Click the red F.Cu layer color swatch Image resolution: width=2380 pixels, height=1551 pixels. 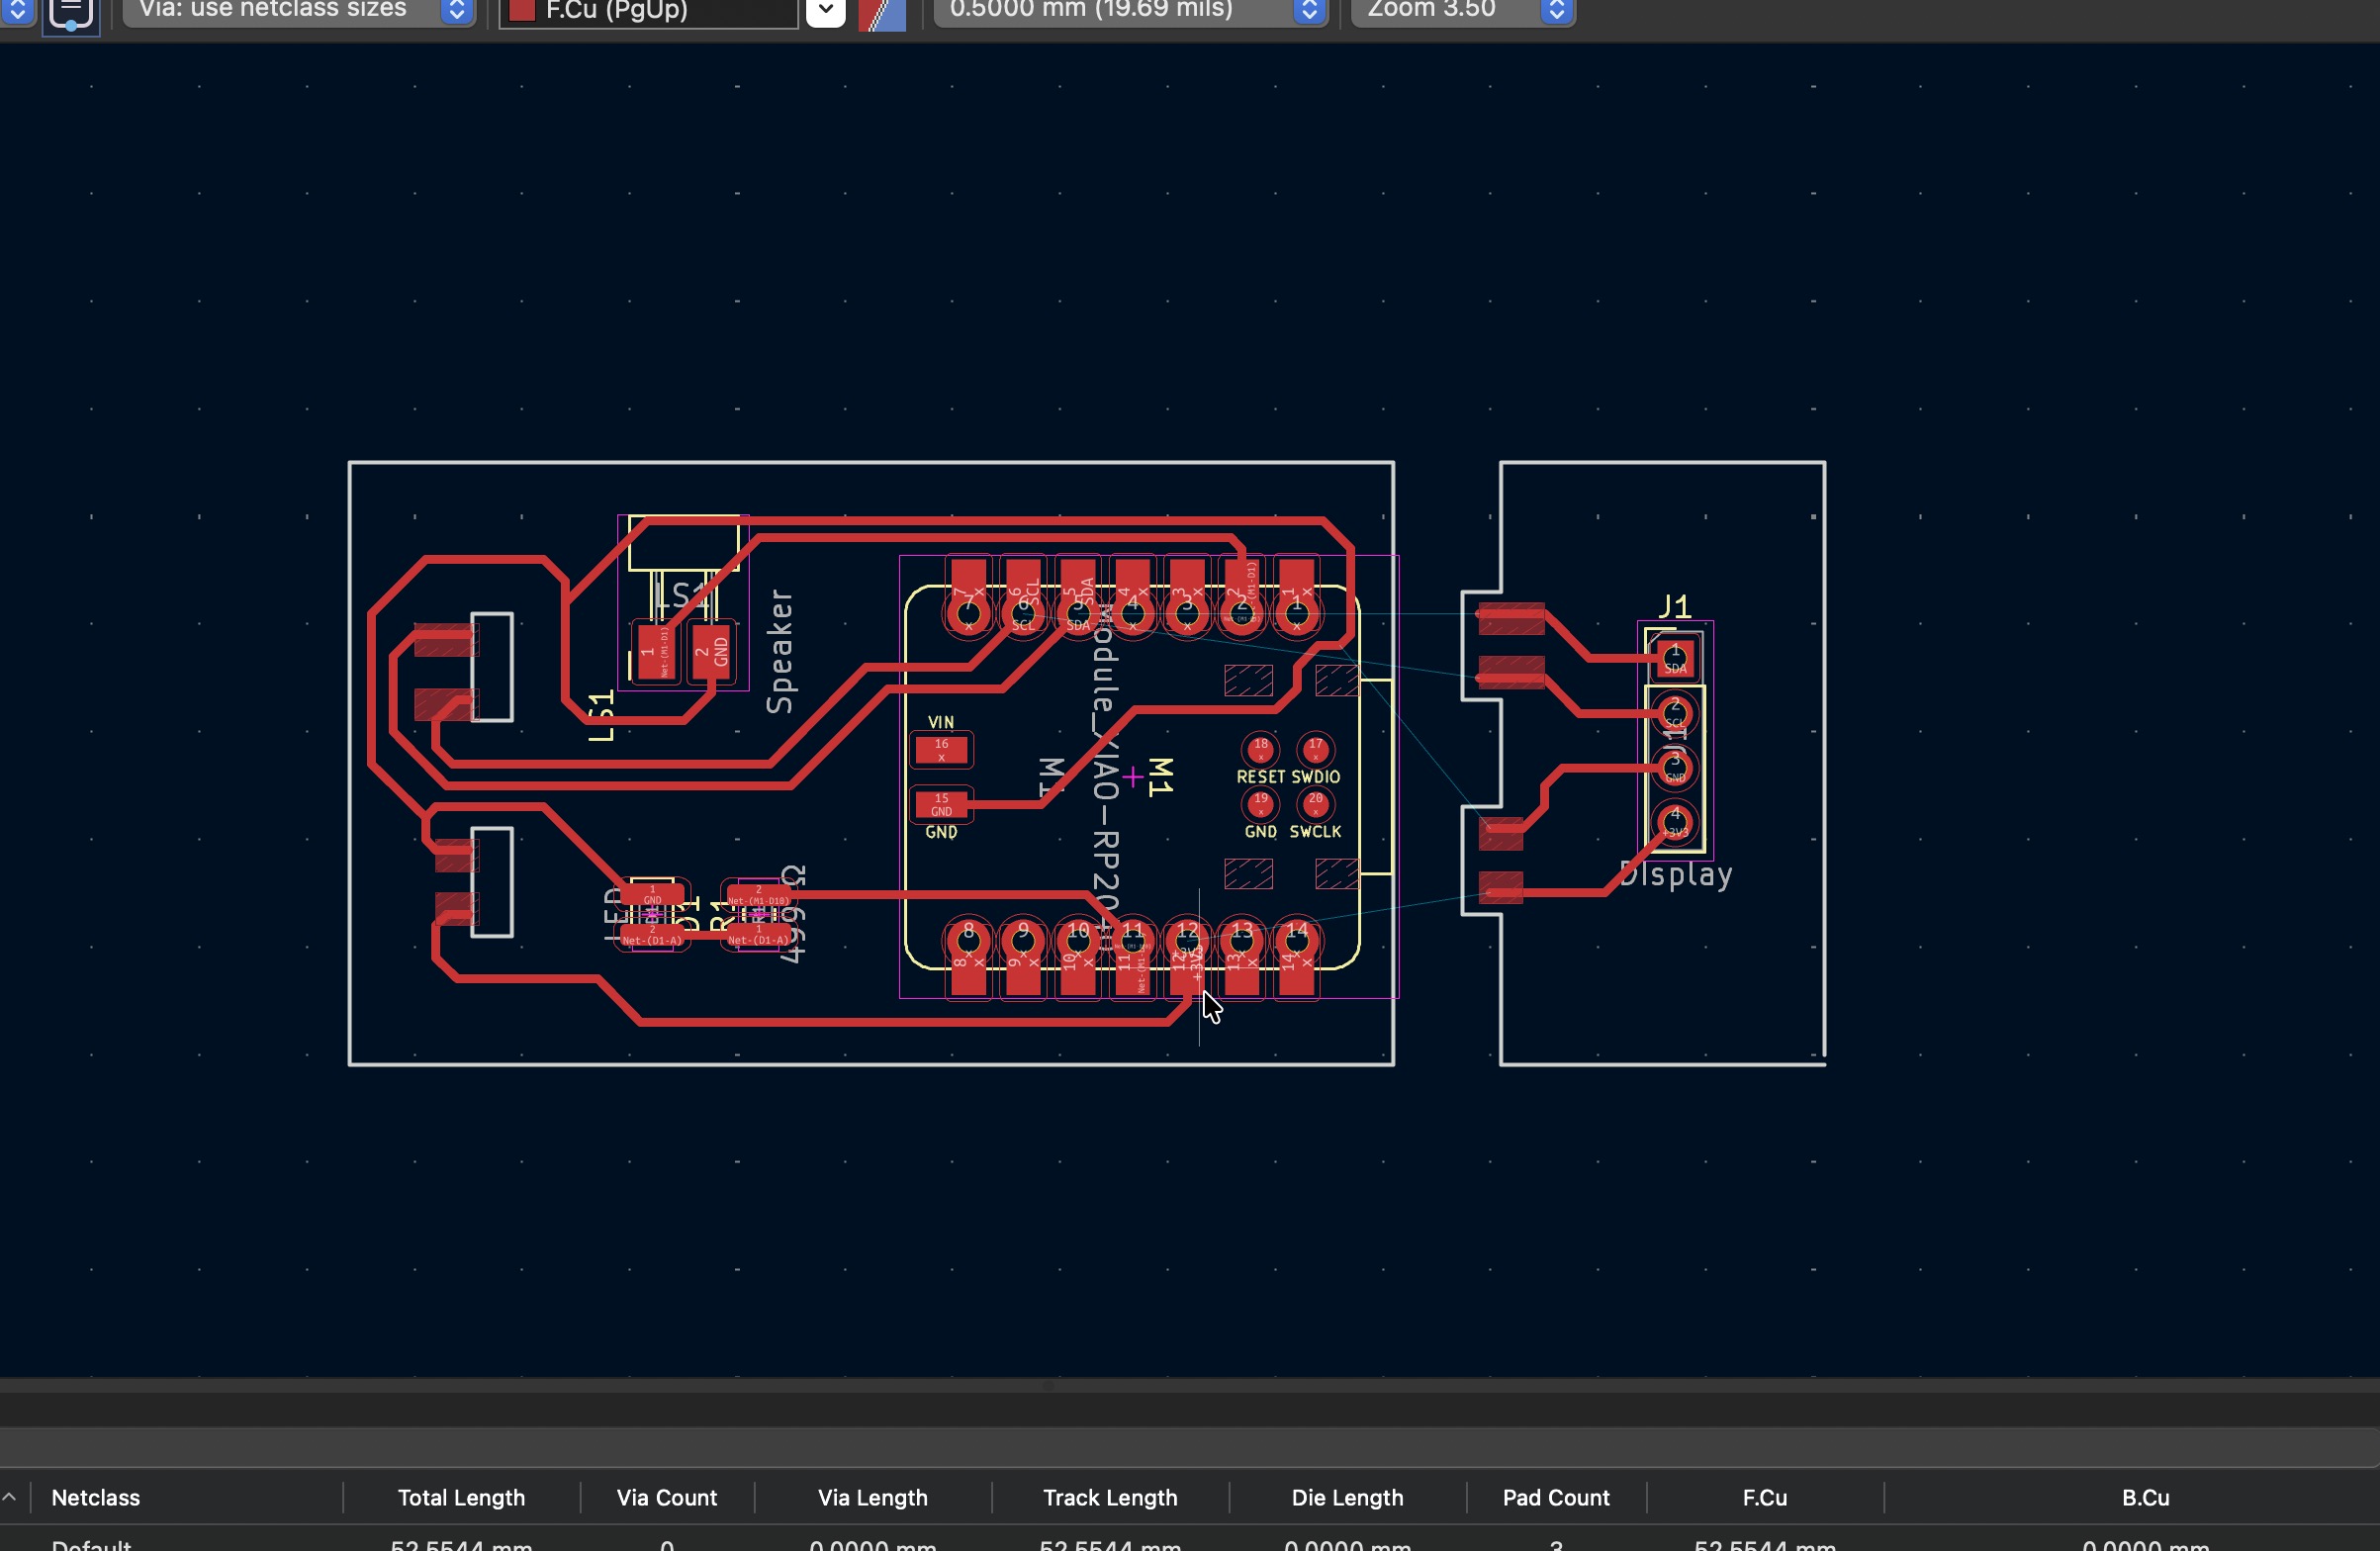tap(521, 10)
